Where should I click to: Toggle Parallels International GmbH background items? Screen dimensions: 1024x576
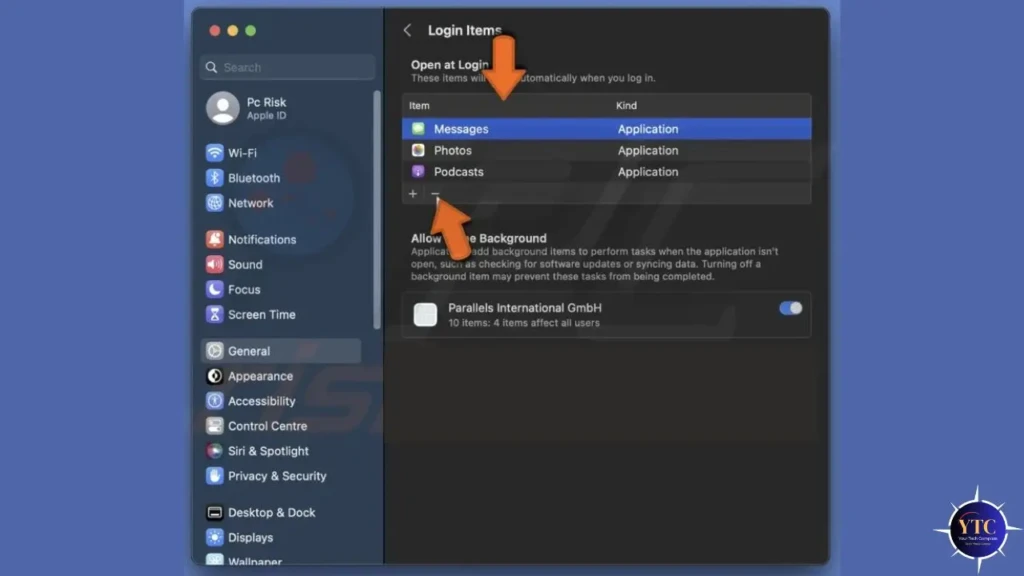pyautogui.click(x=789, y=308)
